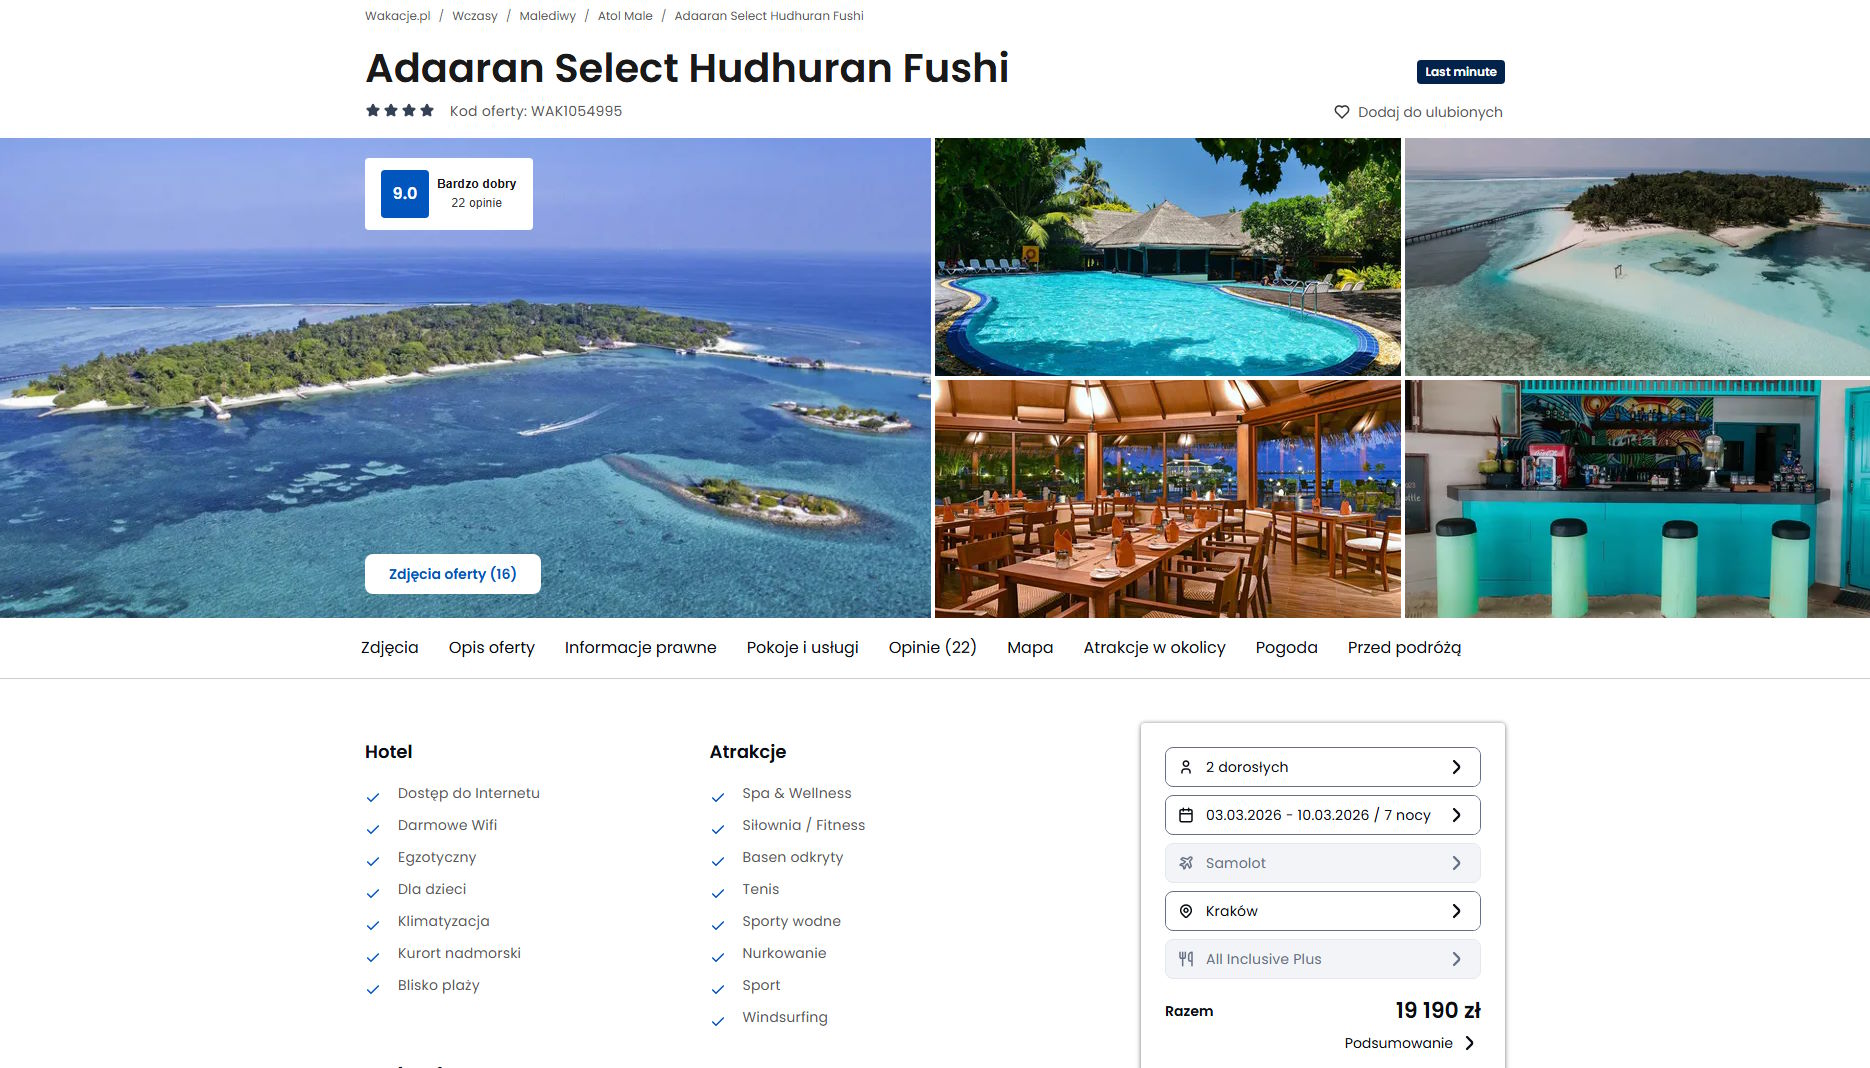1870x1068 pixels.
Task: Open the All Inclusive Plus board selector
Action: point(1322,959)
